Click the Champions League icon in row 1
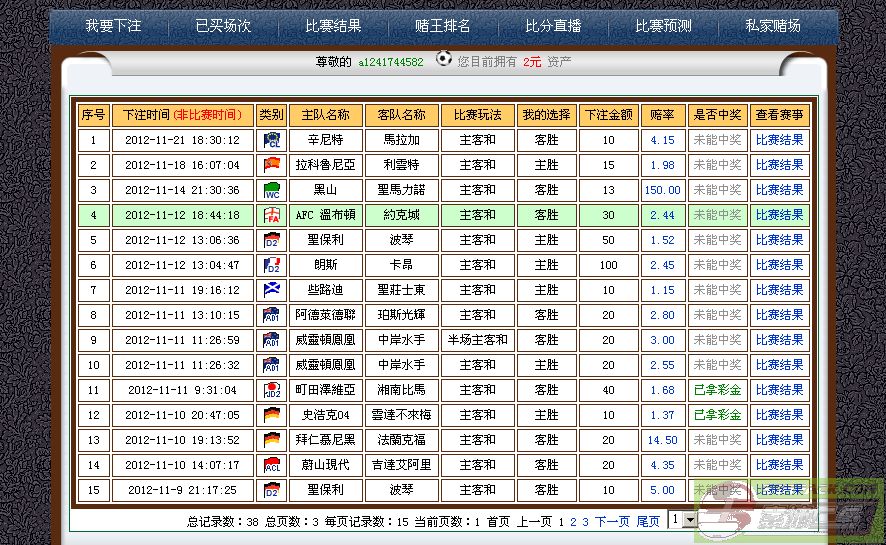The height and width of the screenshot is (545, 886). [271, 140]
